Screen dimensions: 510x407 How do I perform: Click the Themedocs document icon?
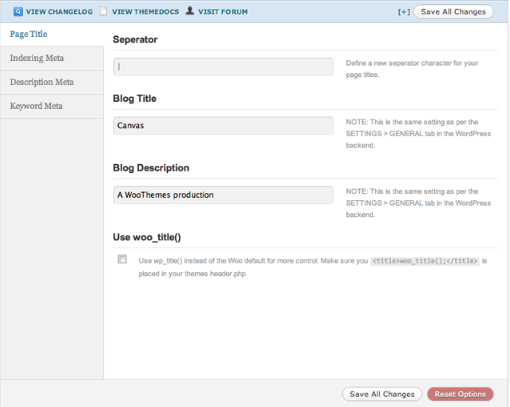coord(104,11)
